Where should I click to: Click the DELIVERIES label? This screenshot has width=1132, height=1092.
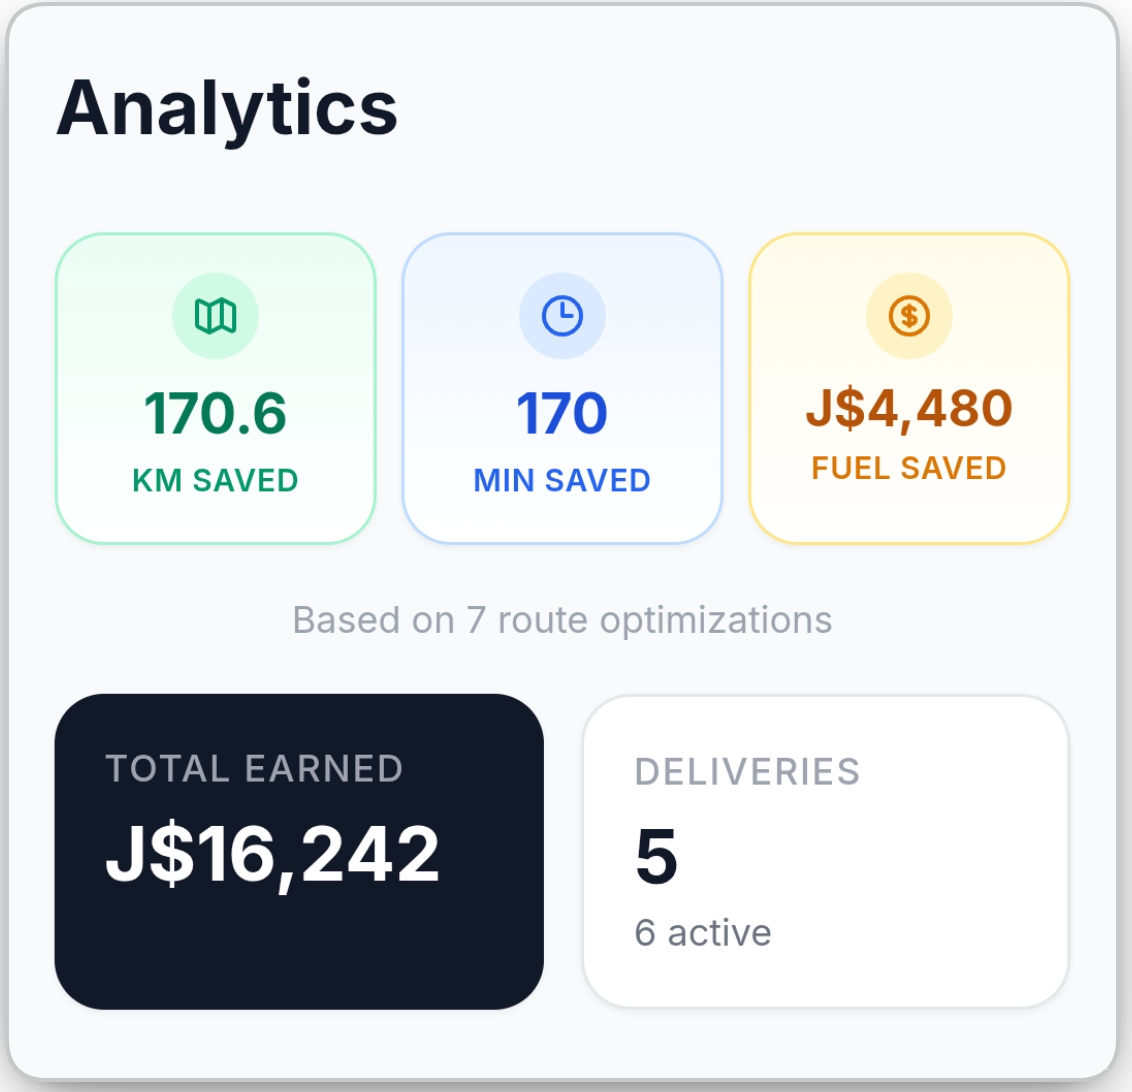747,772
